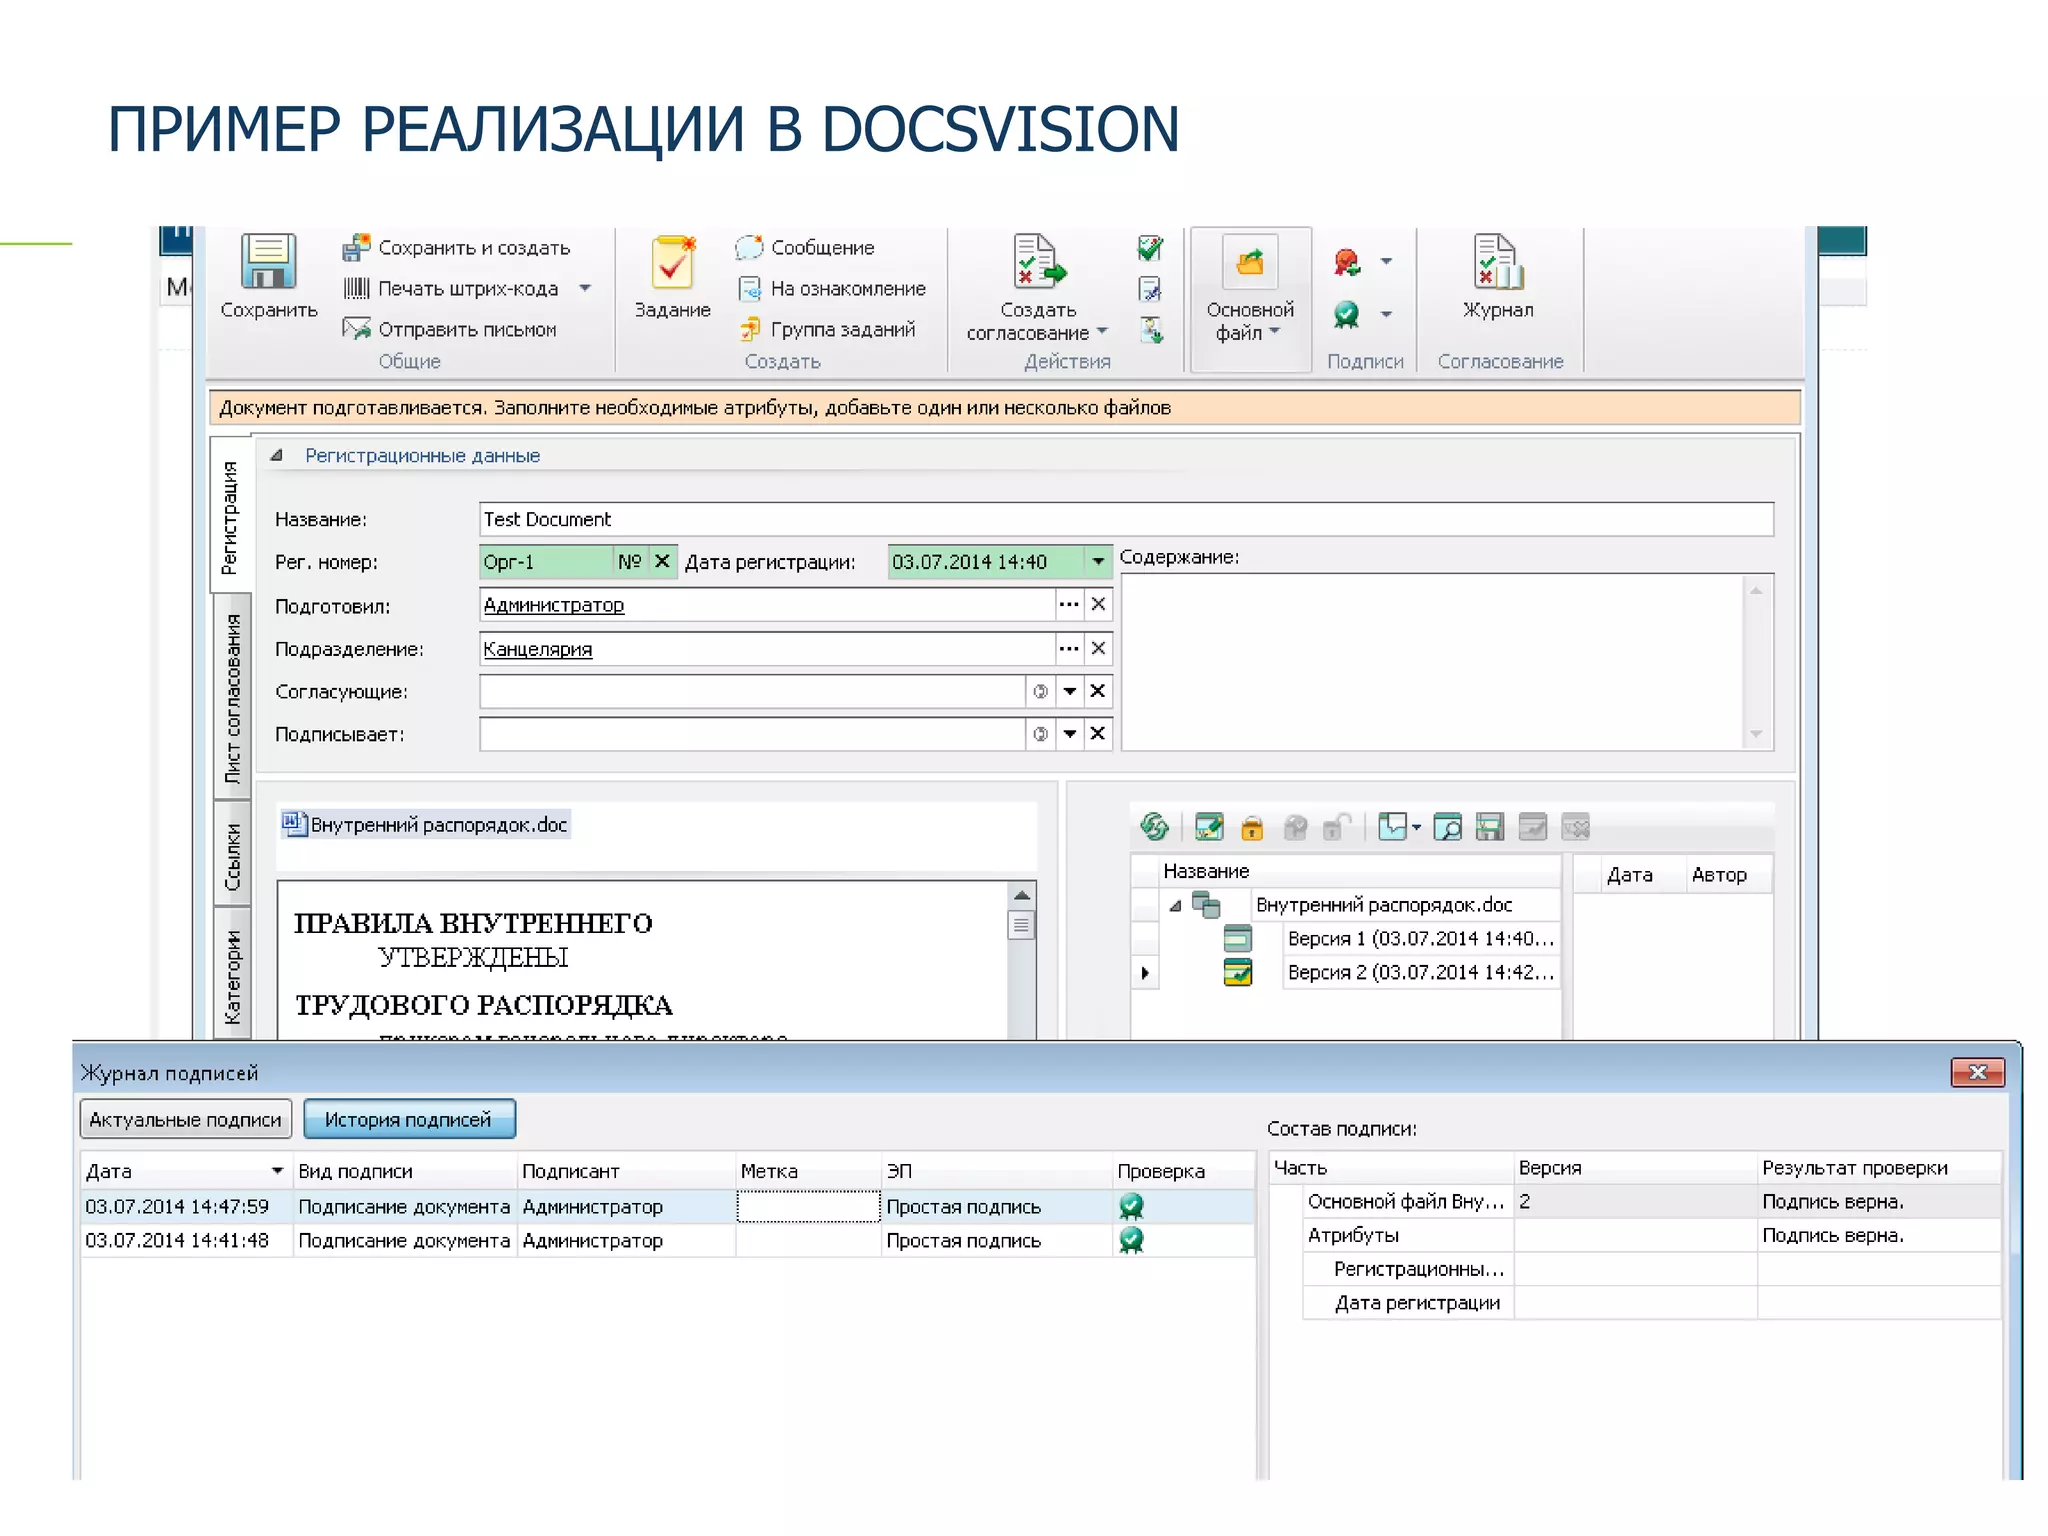
Task: Select Версия 2 in the versions tree
Action: click(1420, 972)
